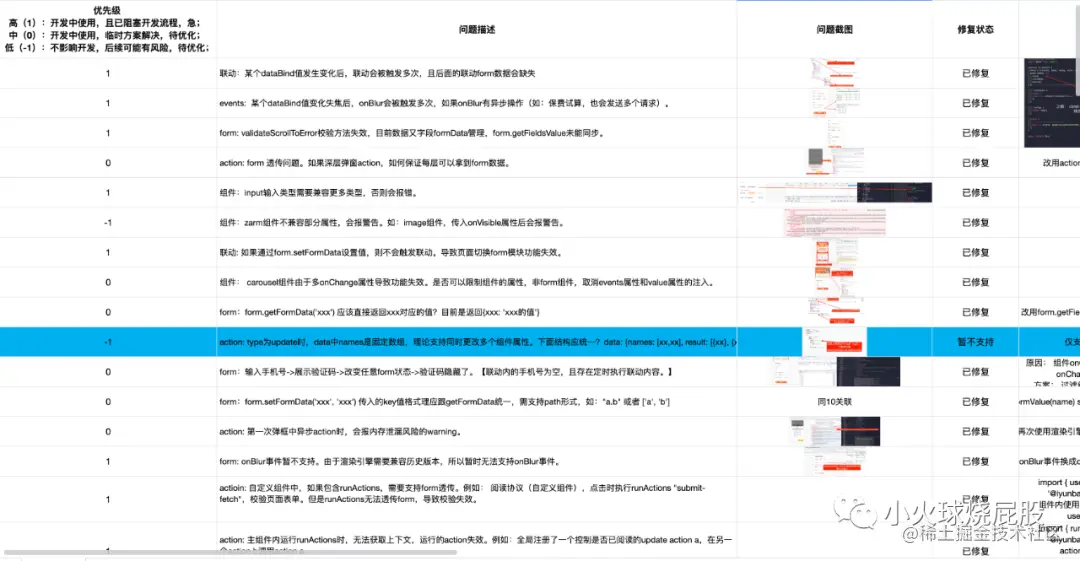Image resolution: width=1080 pixels, height=561 pixels.
Task: Click the 暂不支持 status cell
Action: (x=975, y=342)
